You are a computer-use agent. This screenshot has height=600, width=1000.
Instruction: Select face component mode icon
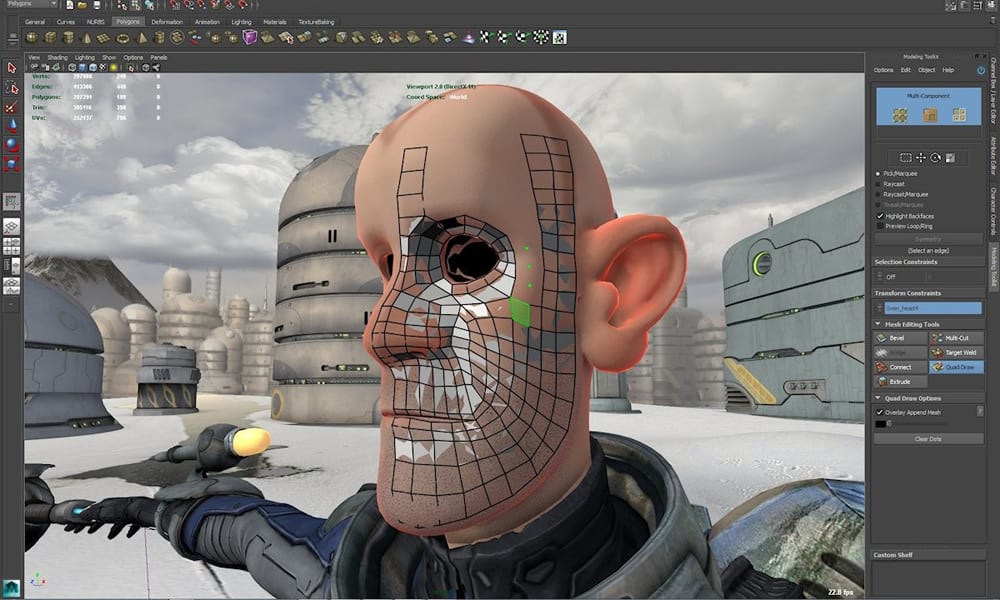point(930,115)
